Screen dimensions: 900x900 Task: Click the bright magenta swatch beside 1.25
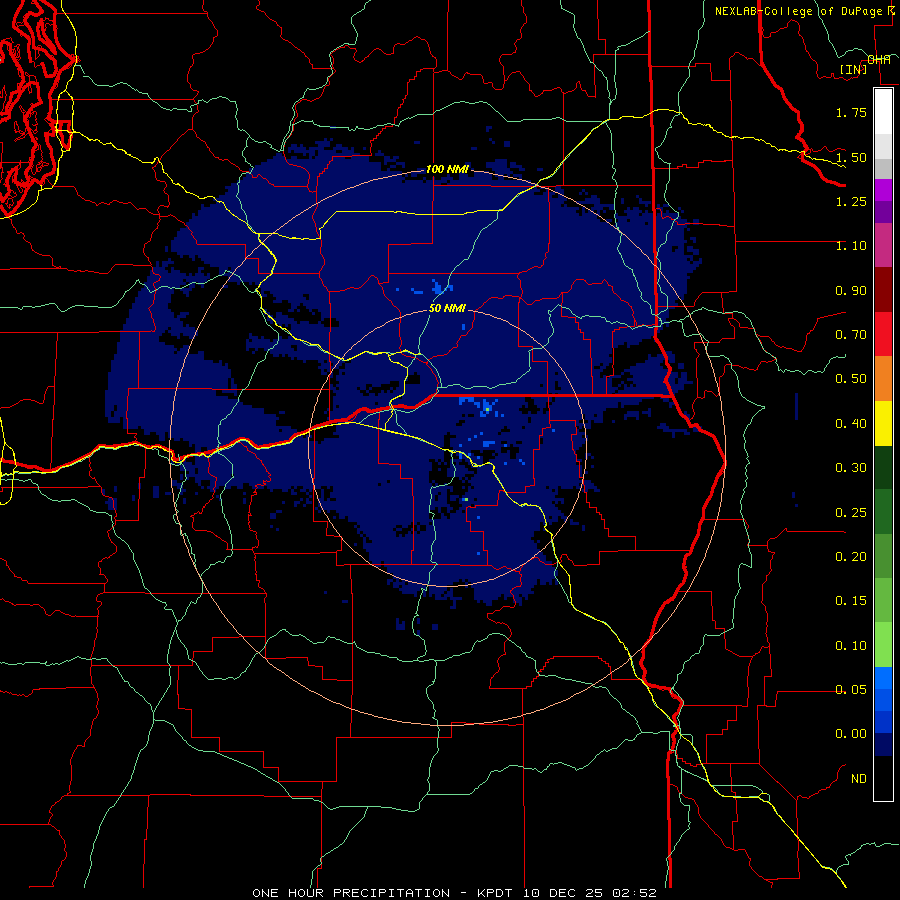pos(883,190)
